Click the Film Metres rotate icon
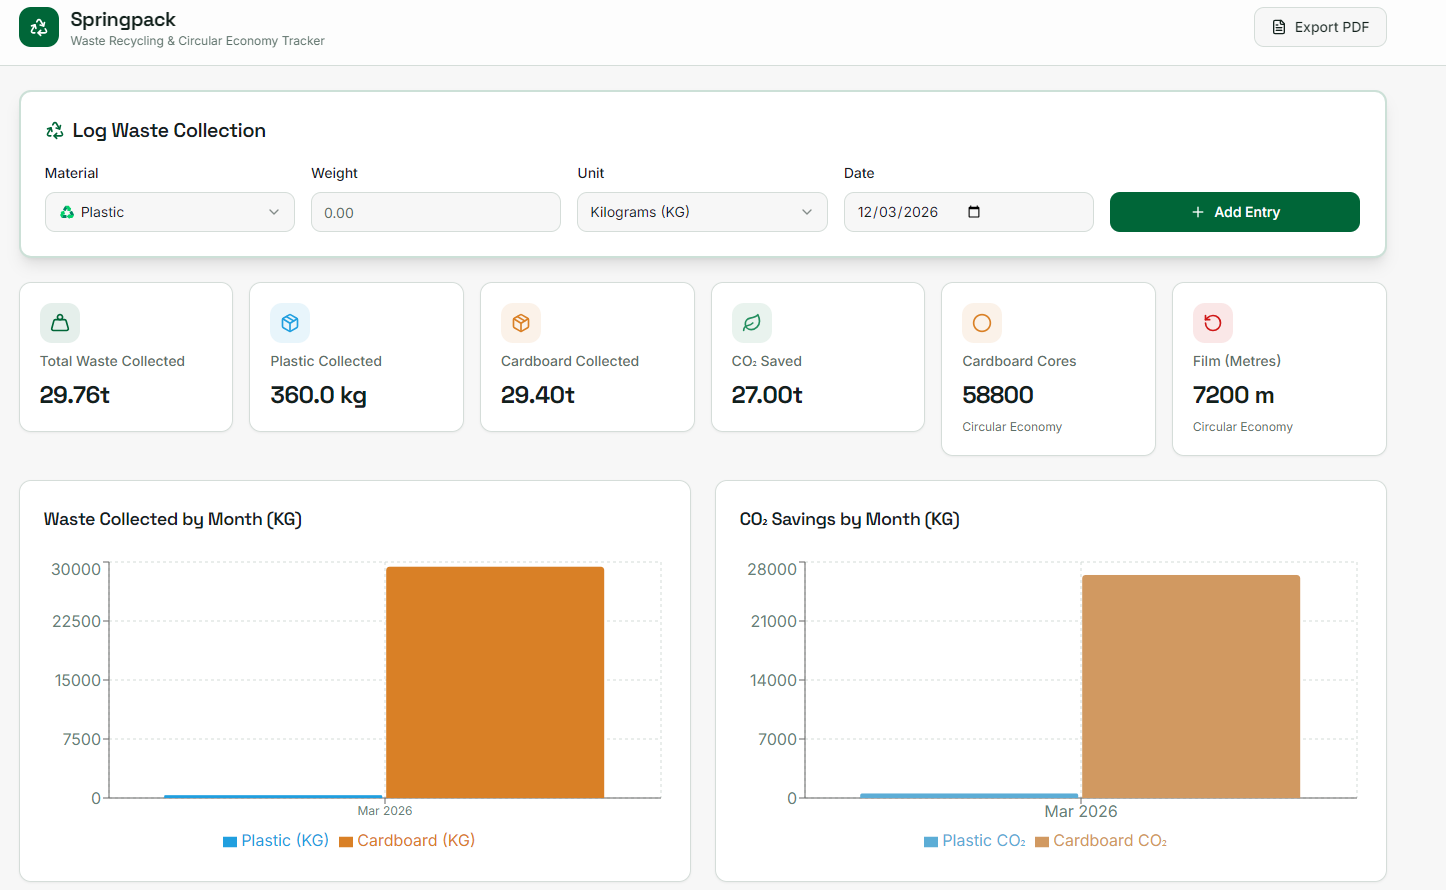This screenshot has height=890, width=1446. tap(1212, 323)
